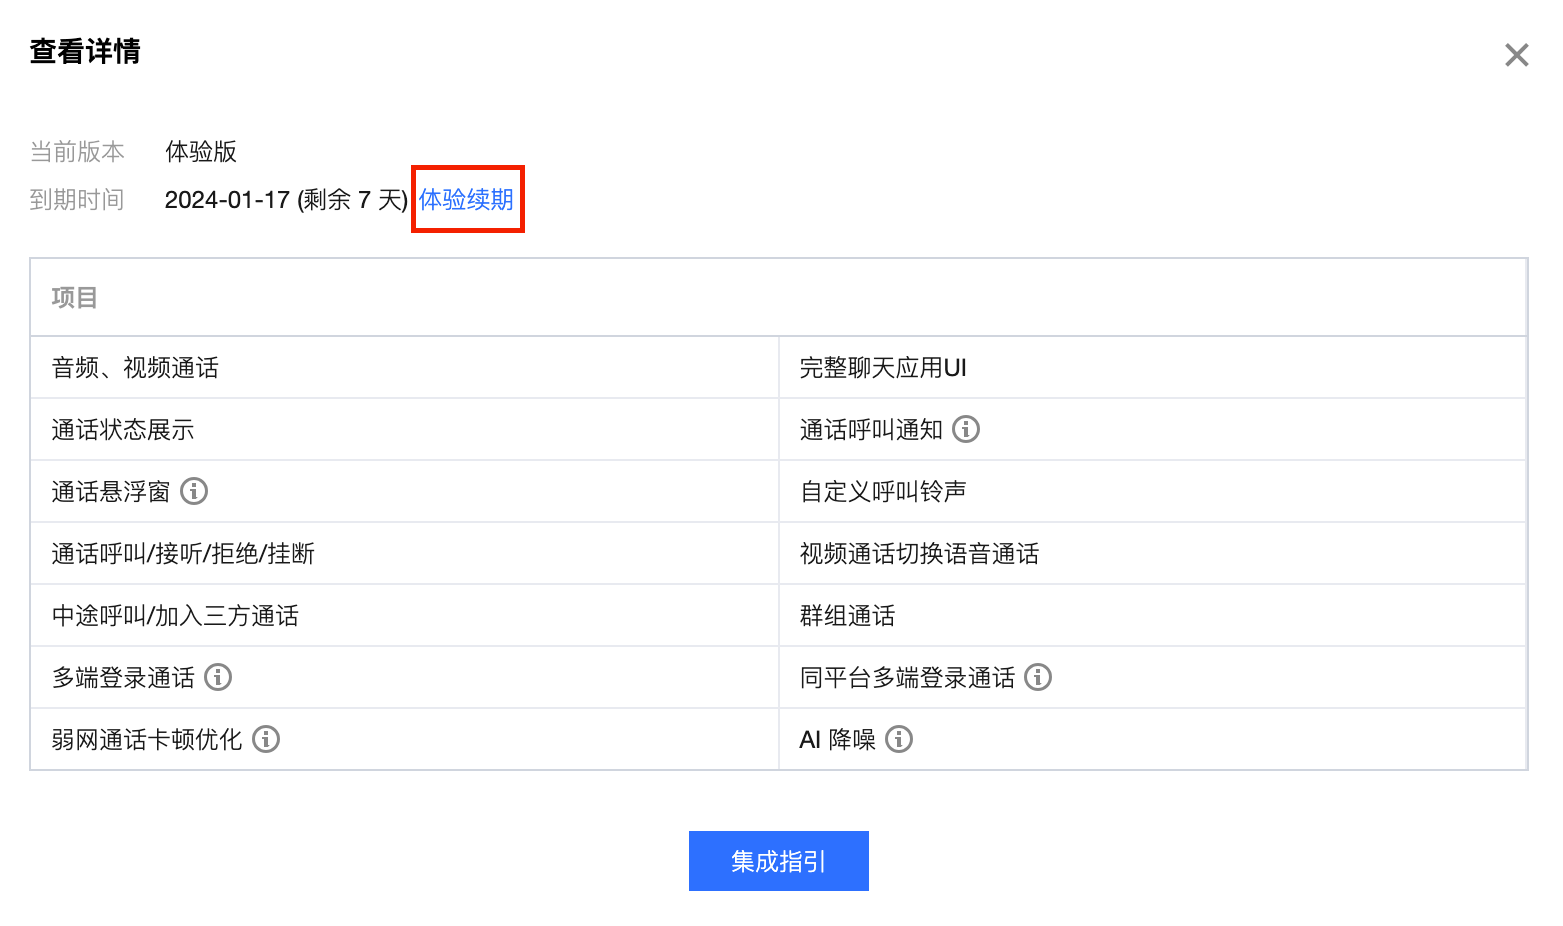Select the 音频、视频通话 table cell
Screen dimensions: 1563x926
[136, 368]
